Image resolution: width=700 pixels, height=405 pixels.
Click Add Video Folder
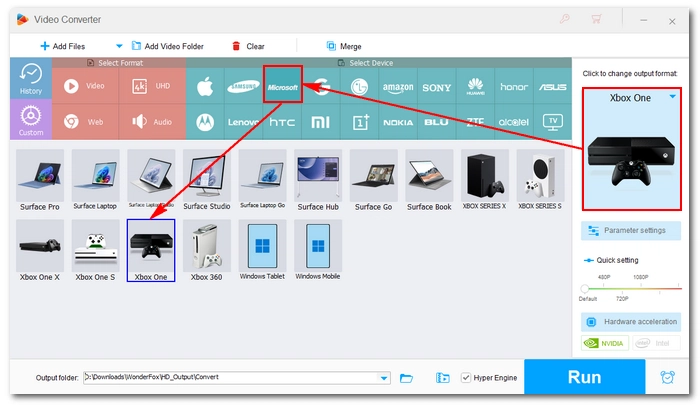pyautogui.click(x=168, y=46)
